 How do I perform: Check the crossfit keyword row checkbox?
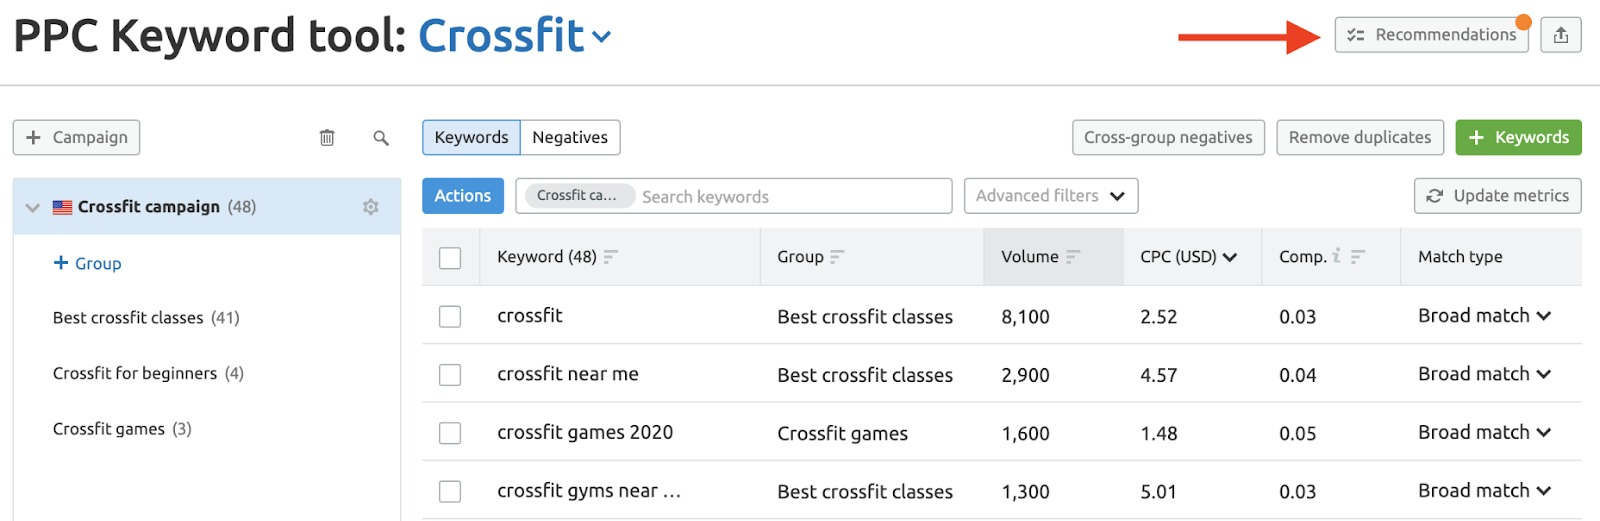(x=450, y=317)
